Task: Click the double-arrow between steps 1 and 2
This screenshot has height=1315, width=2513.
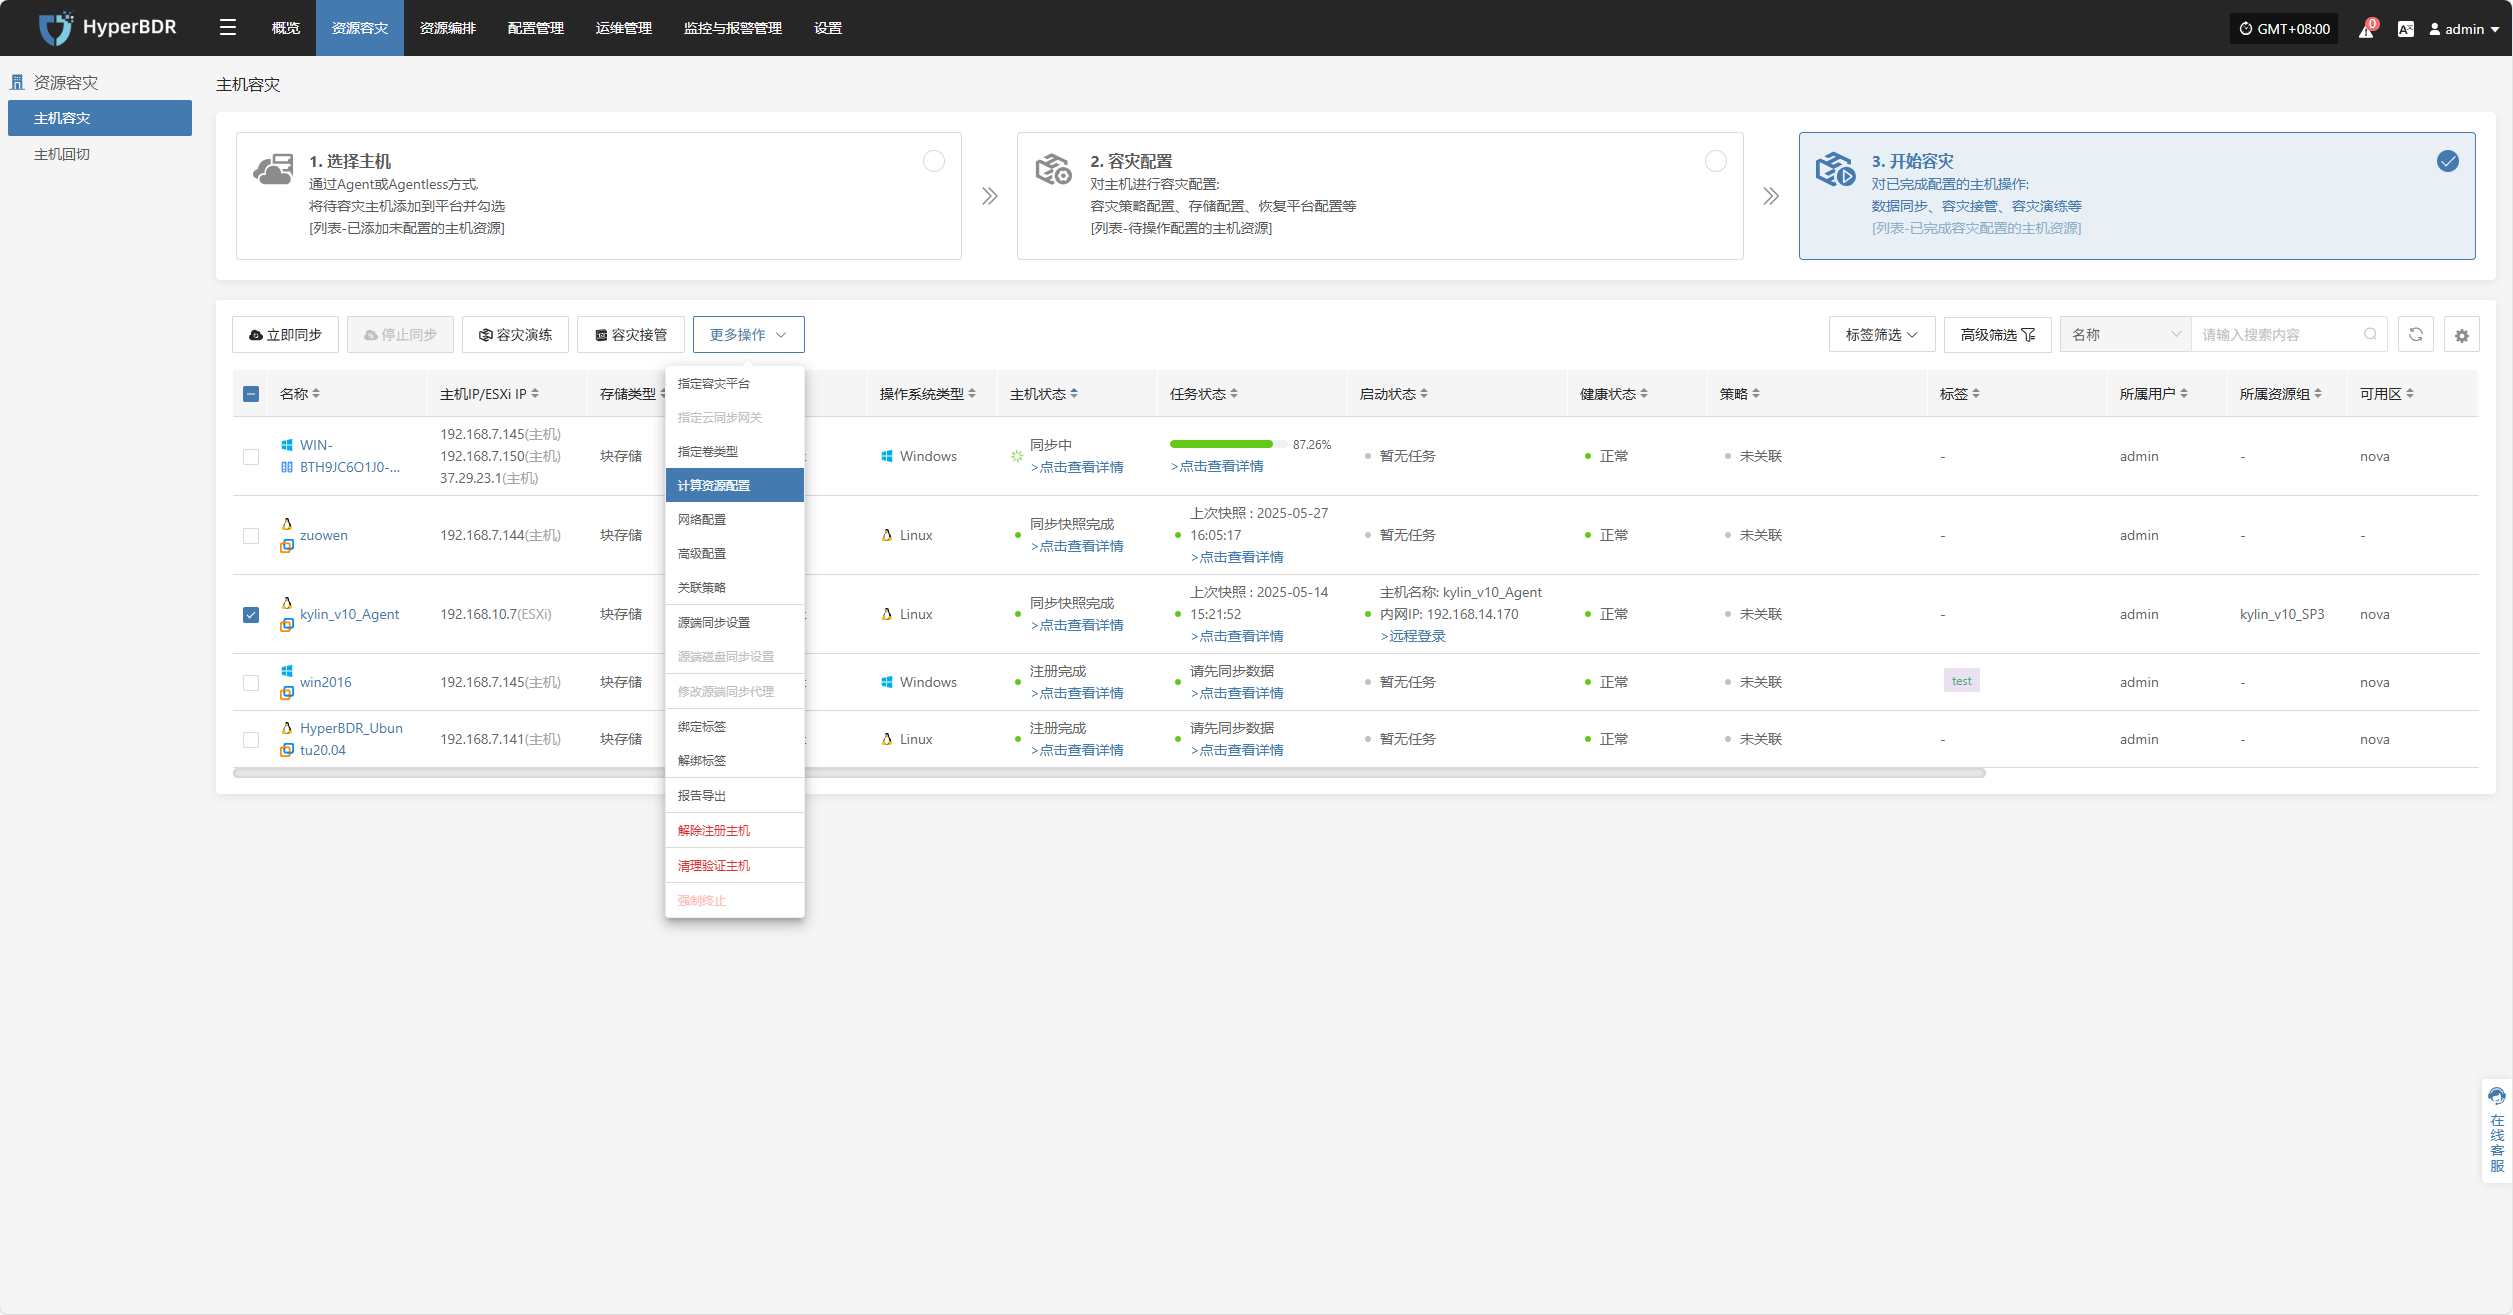Action: coord(990,196)
